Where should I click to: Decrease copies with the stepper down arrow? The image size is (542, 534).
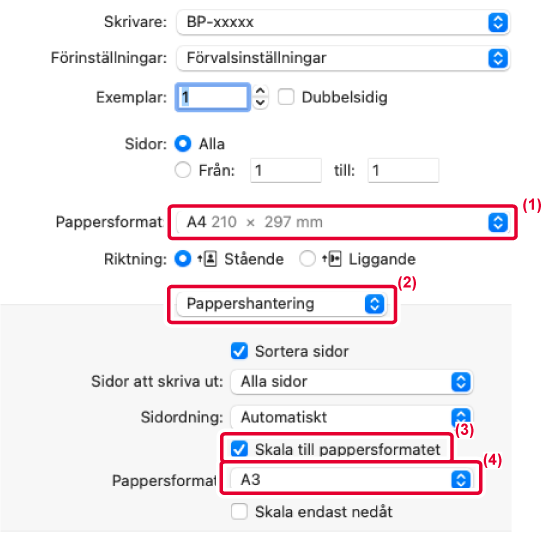tap(260, 103)
